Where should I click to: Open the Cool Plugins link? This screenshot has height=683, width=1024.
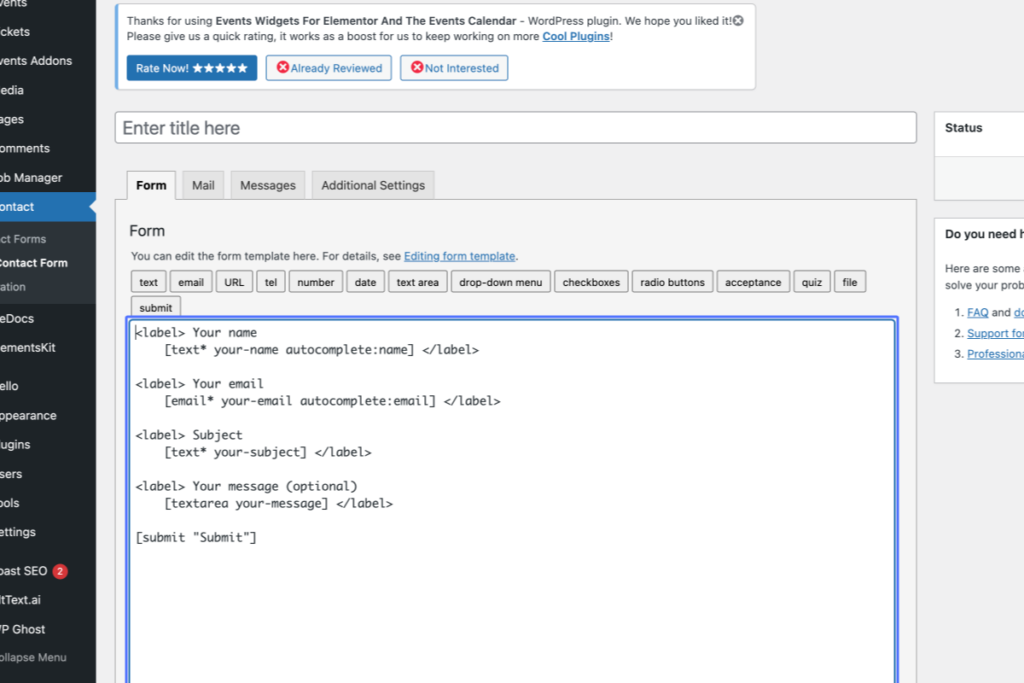point(575,37)
